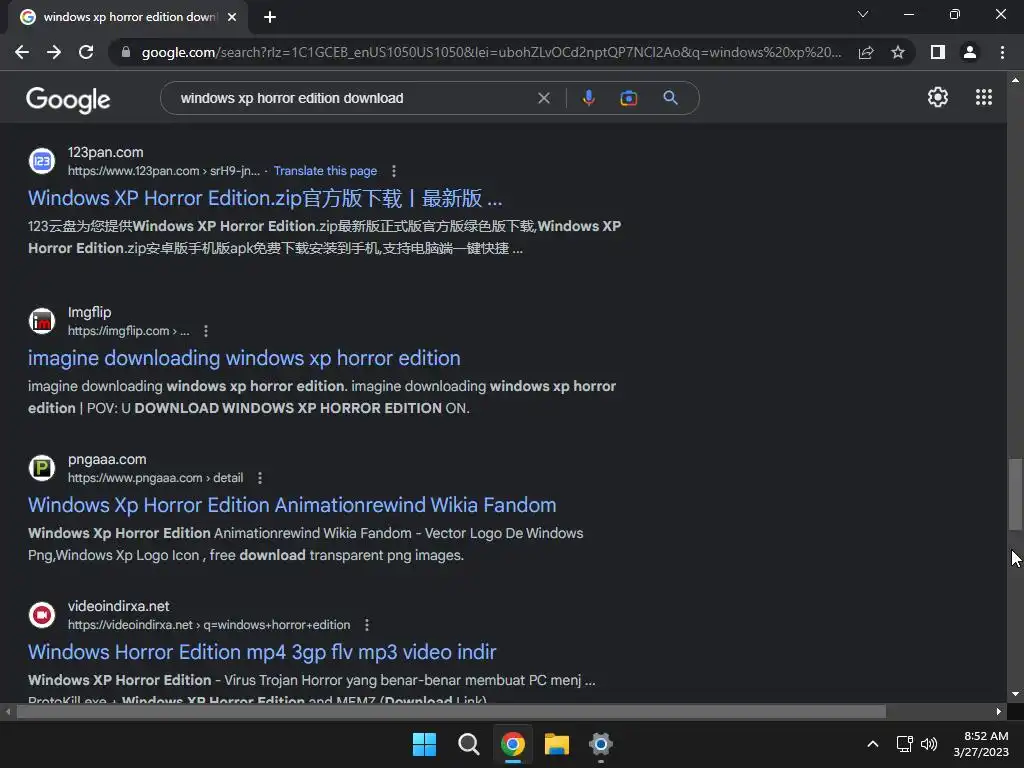This screenshot has width=1024, height=768.
Task: Click the Imgflip favicon
Action: (x=42, y=321)
